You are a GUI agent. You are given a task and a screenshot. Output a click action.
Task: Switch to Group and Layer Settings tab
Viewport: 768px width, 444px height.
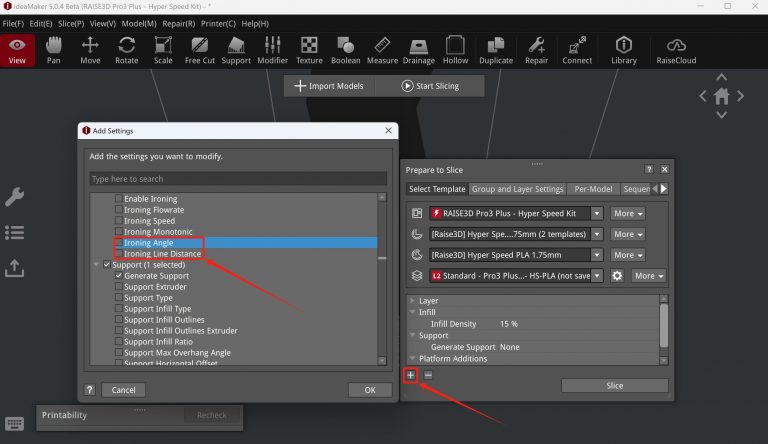tap(517, 189)
